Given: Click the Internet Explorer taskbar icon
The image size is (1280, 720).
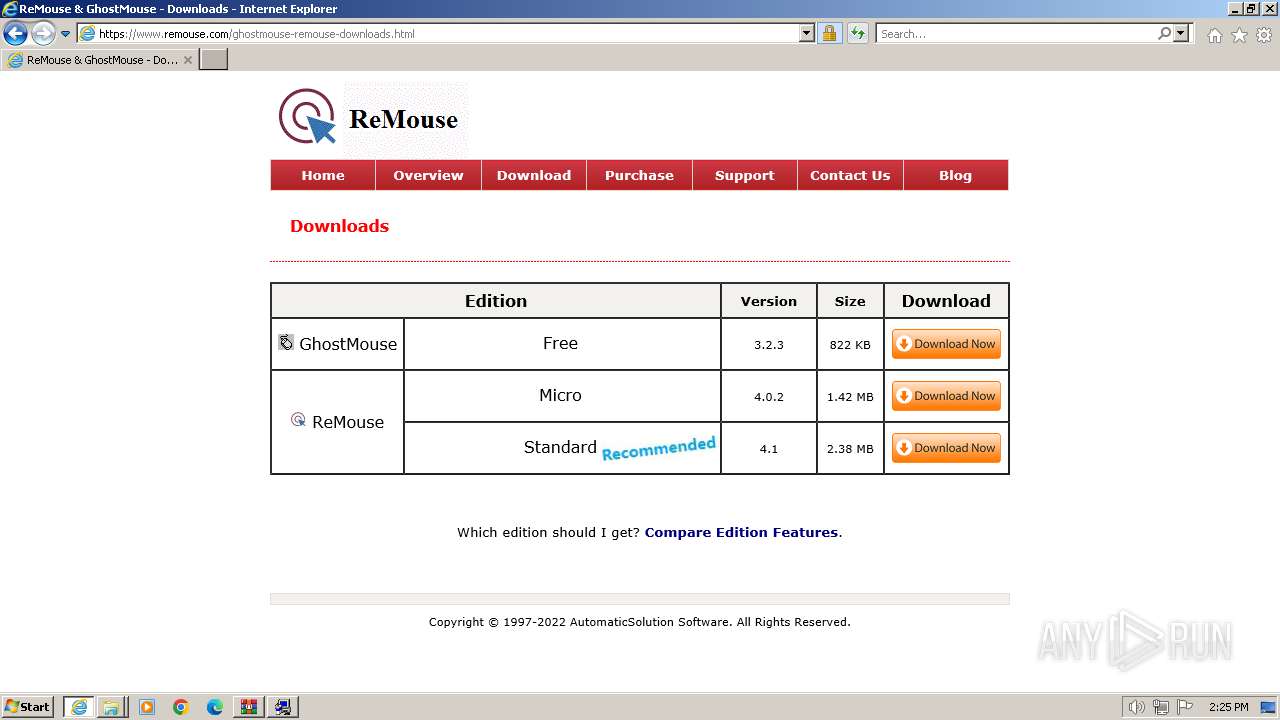Looking at the screenshot, I should (x=78, y=707).
